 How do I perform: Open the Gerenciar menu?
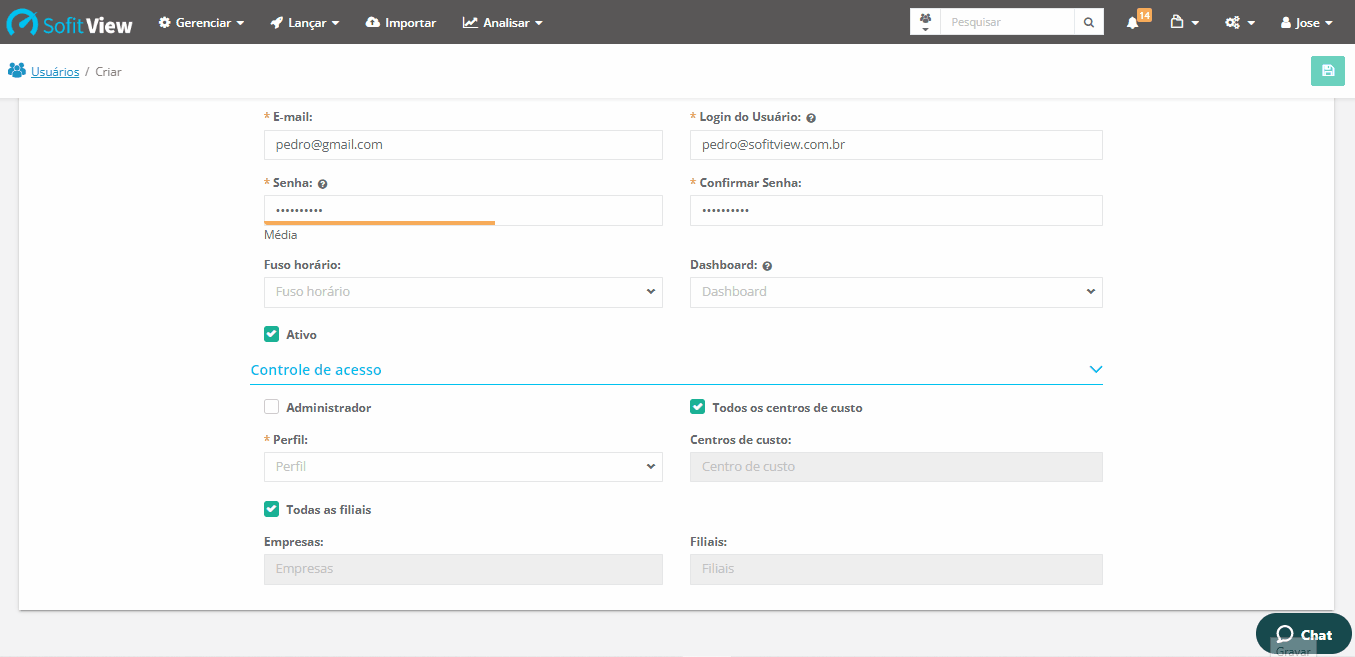pyautogui.click(x=201, y=22)
